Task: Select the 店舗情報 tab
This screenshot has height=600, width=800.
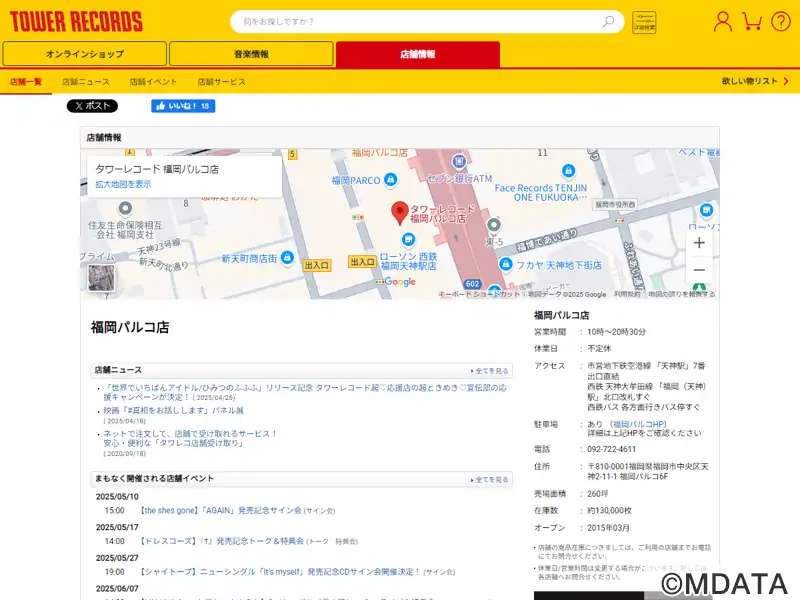Action: click(418, 54)
